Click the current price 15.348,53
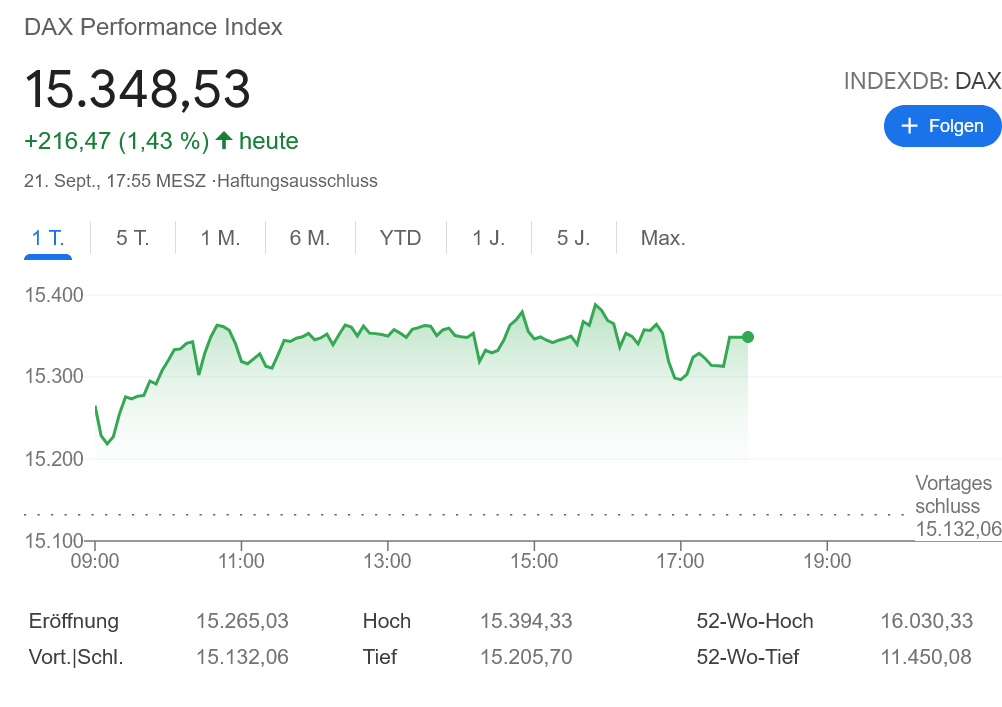Viewport: 1002px width, 707px height. (x=137, y=90)
